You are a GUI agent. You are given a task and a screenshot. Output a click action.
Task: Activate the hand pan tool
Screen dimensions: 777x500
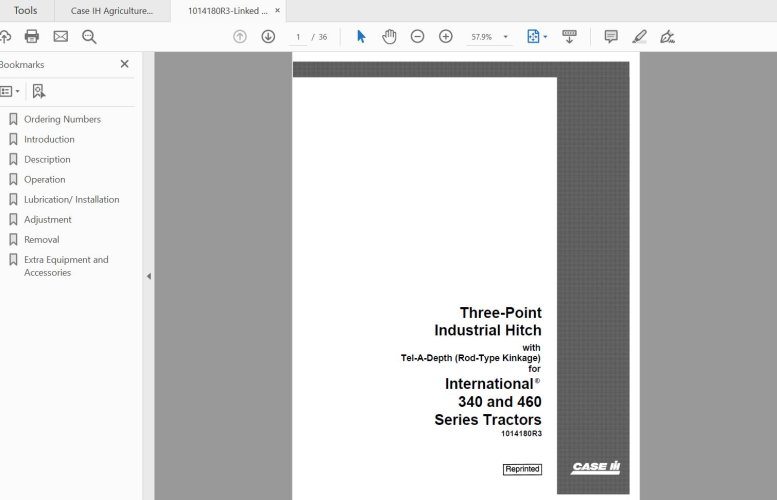[389, 37]
